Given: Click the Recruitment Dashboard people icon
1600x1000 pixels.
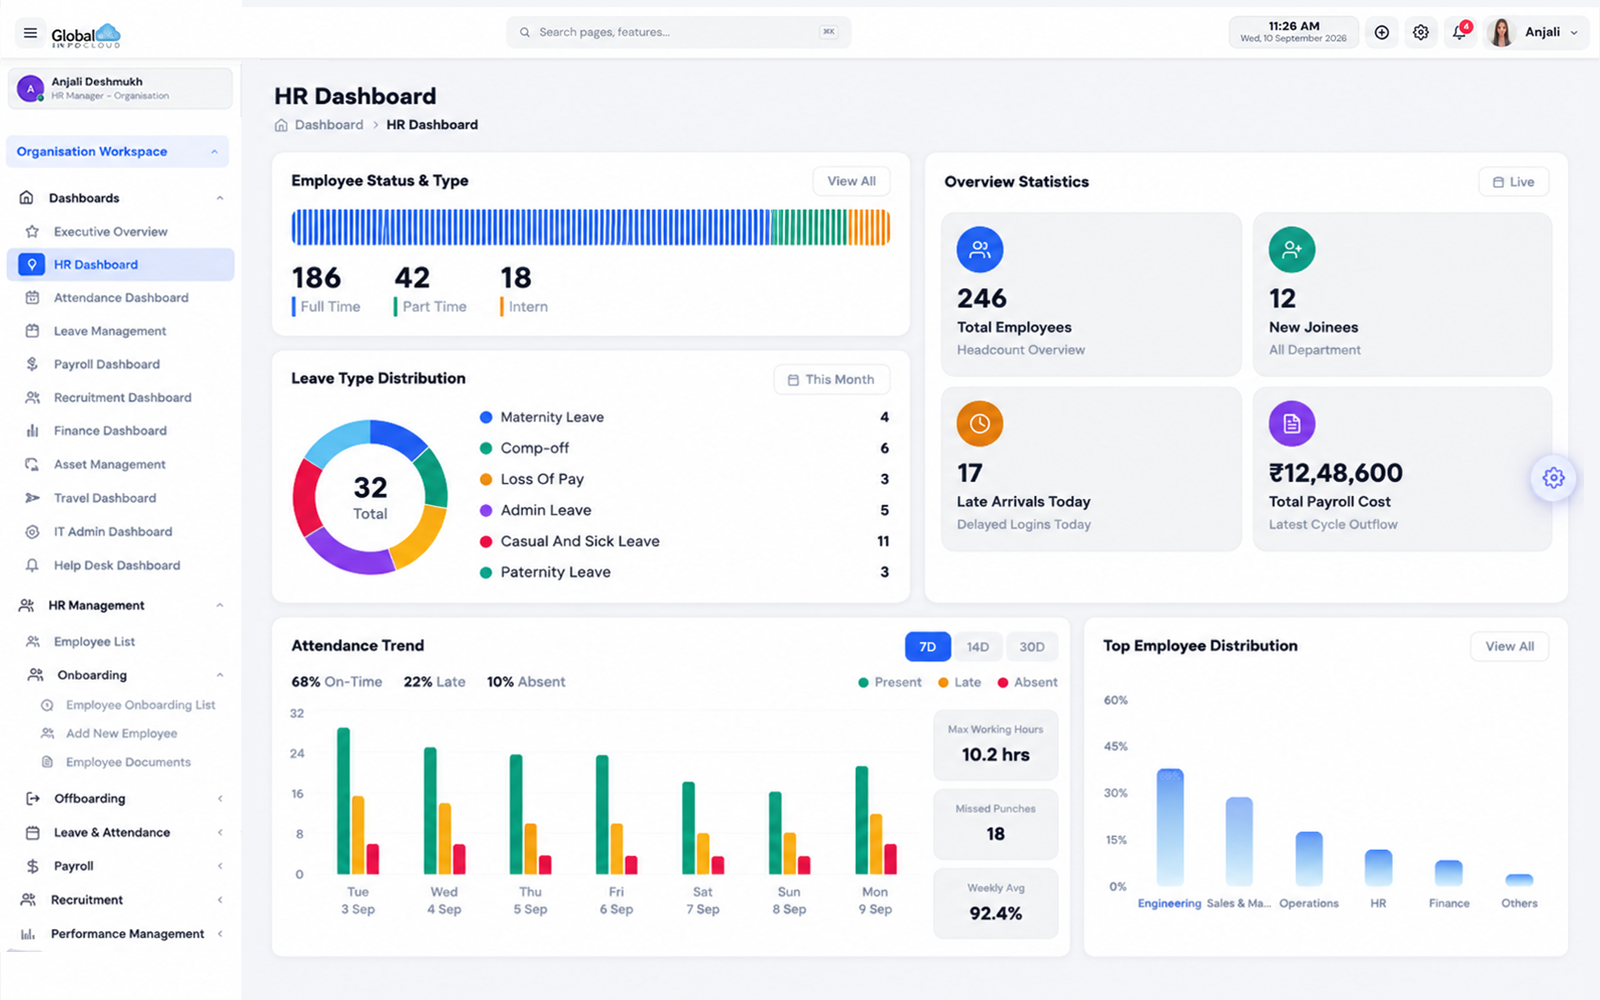Looking at the screenshot, I should (x=32, y=398).
